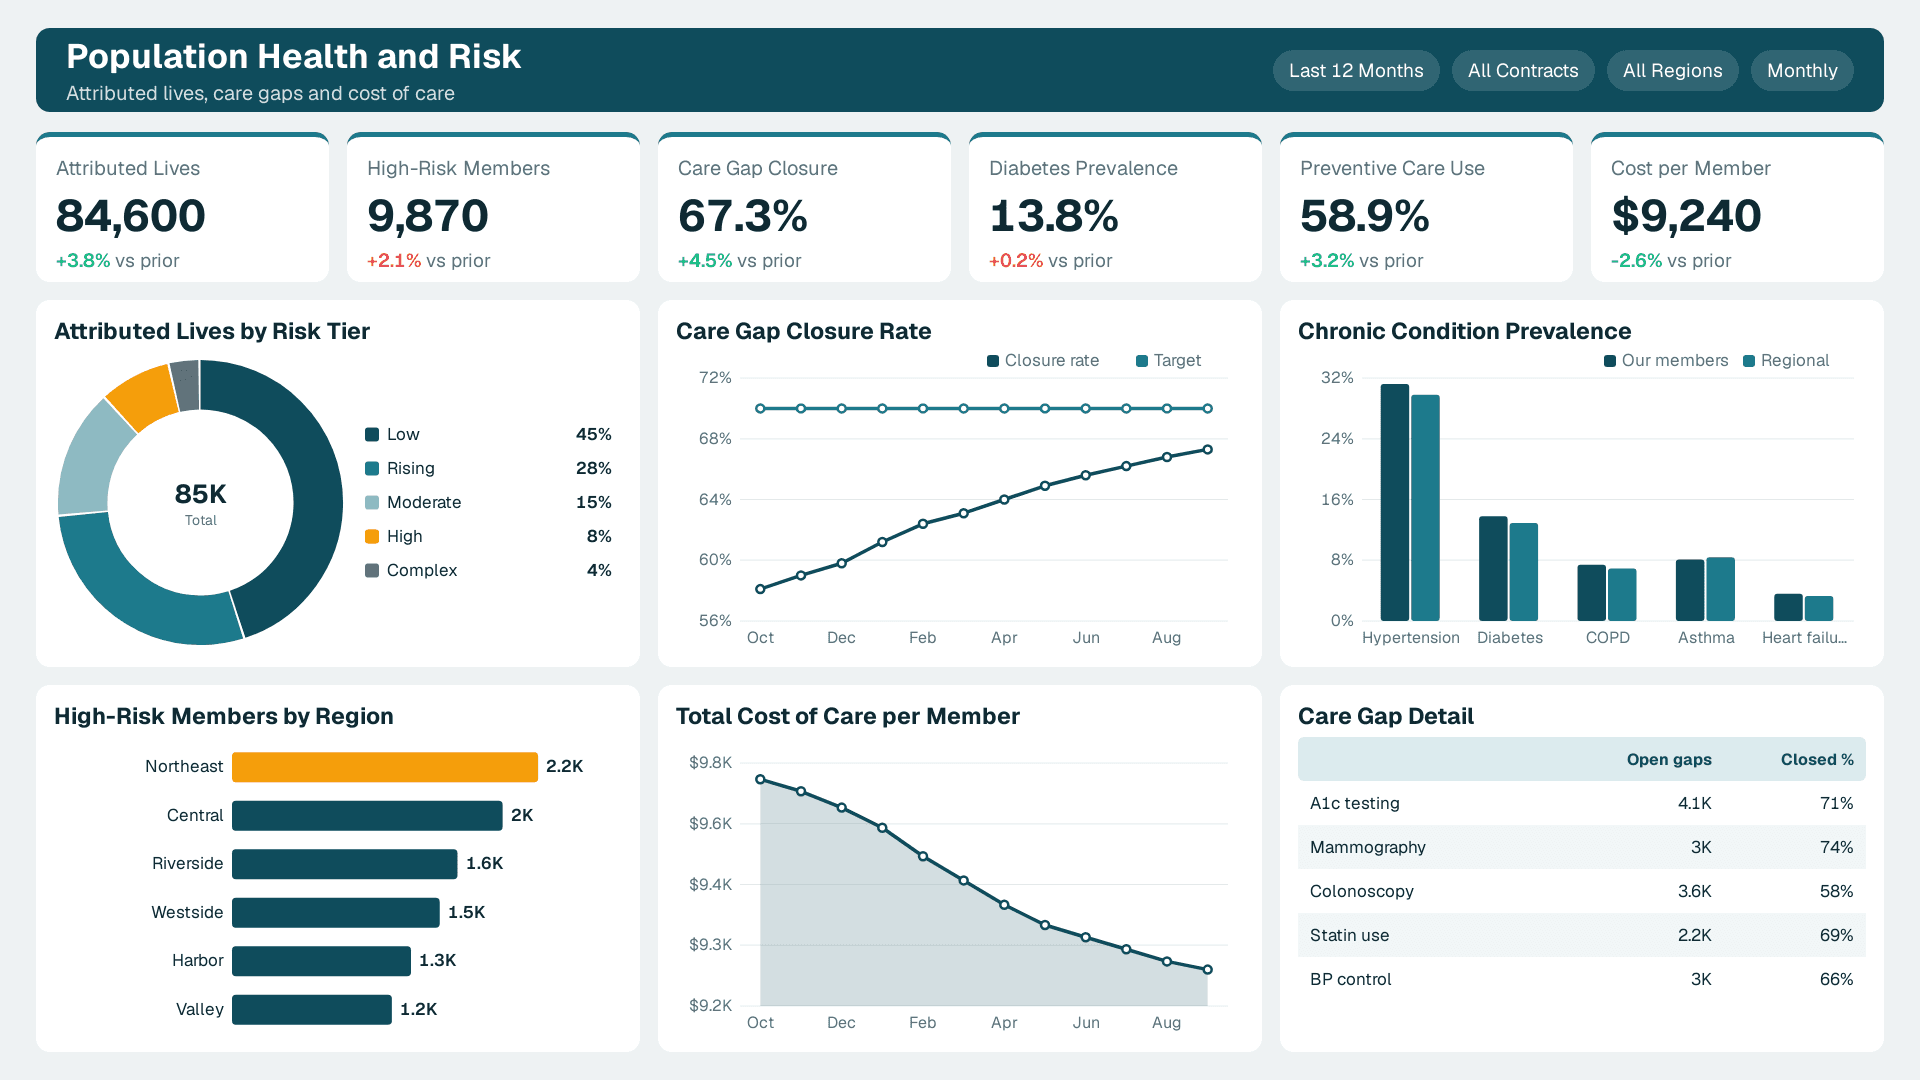Click the Valley region bar
1920x1080 pixels.
[x=312, y=1009]
